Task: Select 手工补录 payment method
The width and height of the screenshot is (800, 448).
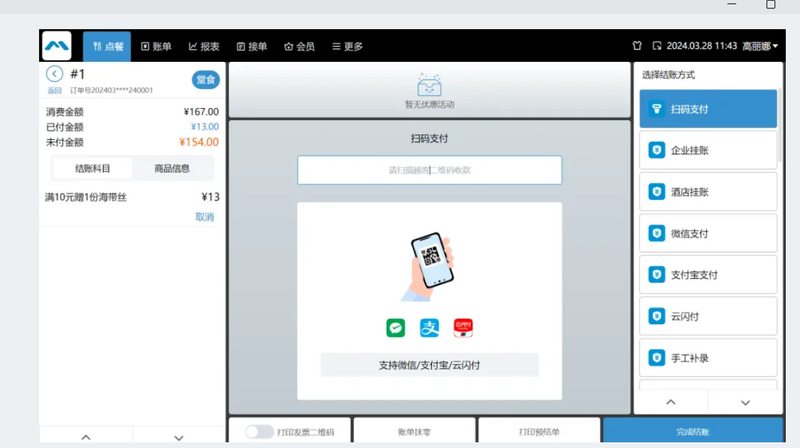Action: tap(708, 358)
